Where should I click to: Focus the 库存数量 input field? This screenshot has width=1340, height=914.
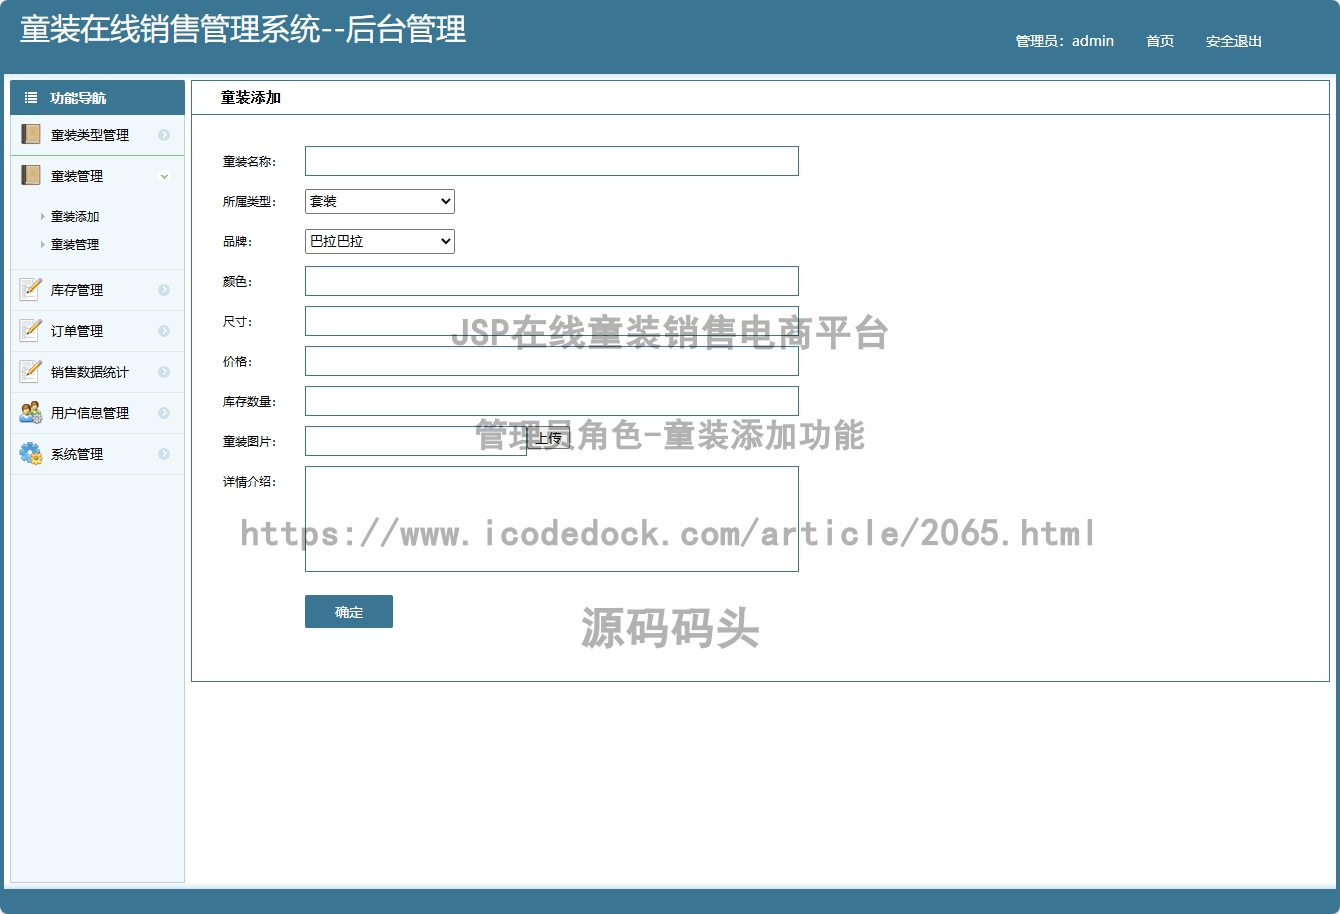click(x=552, y=401)
